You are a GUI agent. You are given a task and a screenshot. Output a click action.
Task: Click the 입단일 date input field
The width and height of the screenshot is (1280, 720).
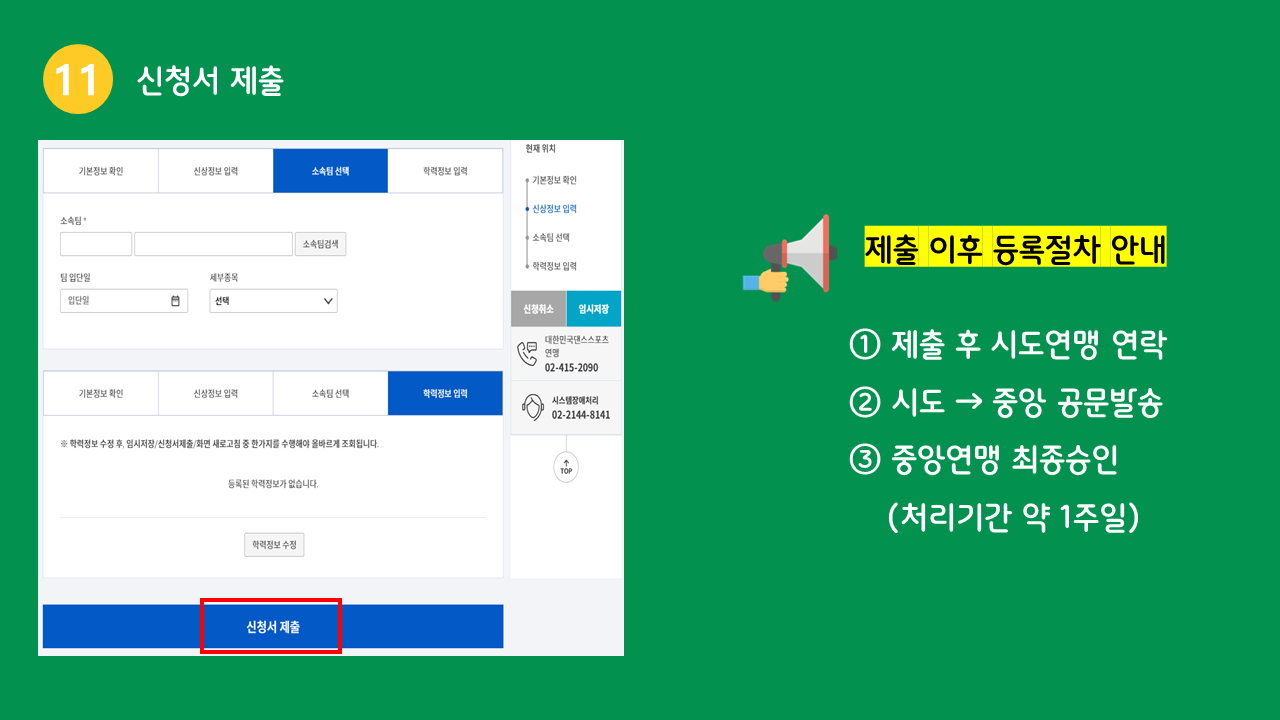pyautogui.click(x=124, y=300)
